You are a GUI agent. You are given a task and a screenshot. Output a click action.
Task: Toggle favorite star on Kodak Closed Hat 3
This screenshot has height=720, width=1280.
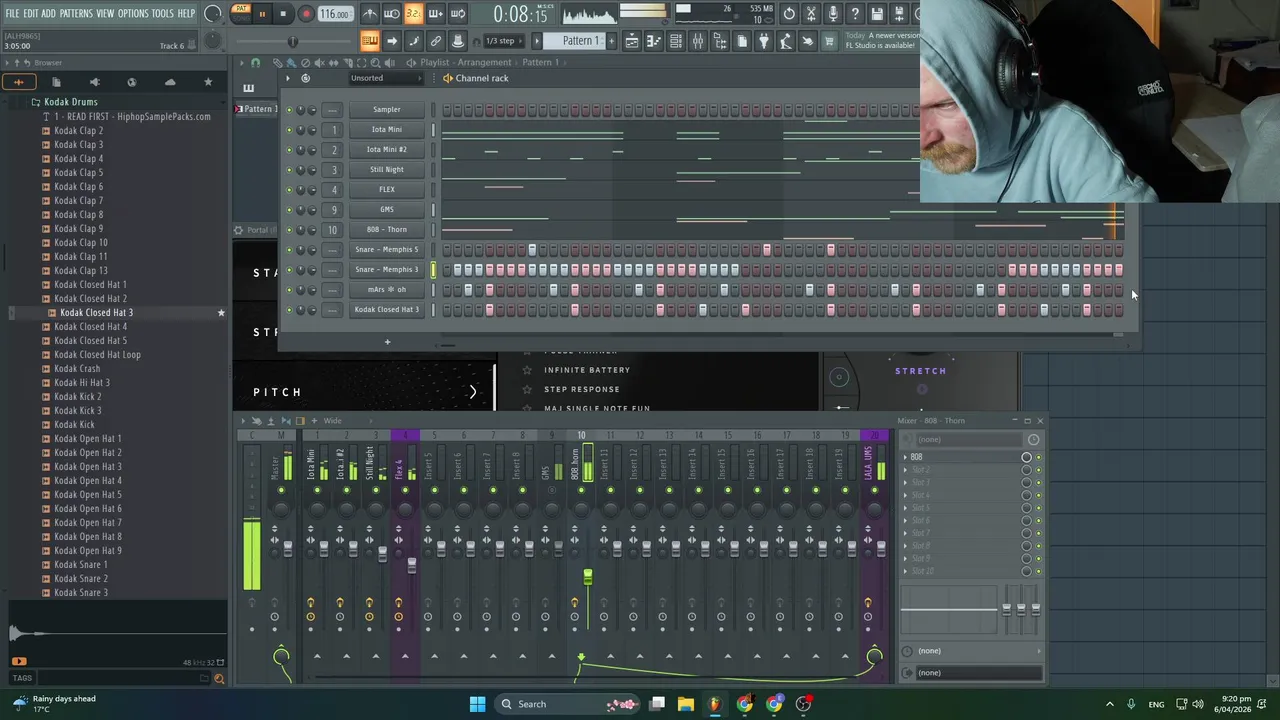(x=221, y=313)
